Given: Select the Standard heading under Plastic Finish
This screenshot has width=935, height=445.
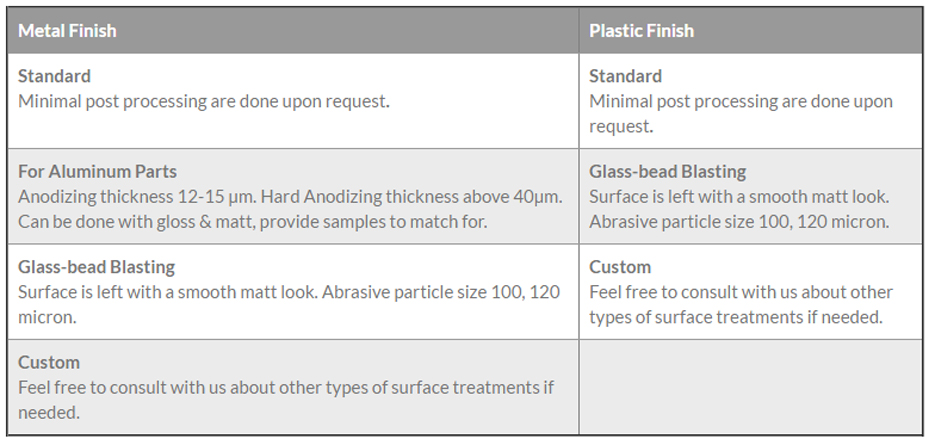Looking at the screenshot, I should point(626,76).
